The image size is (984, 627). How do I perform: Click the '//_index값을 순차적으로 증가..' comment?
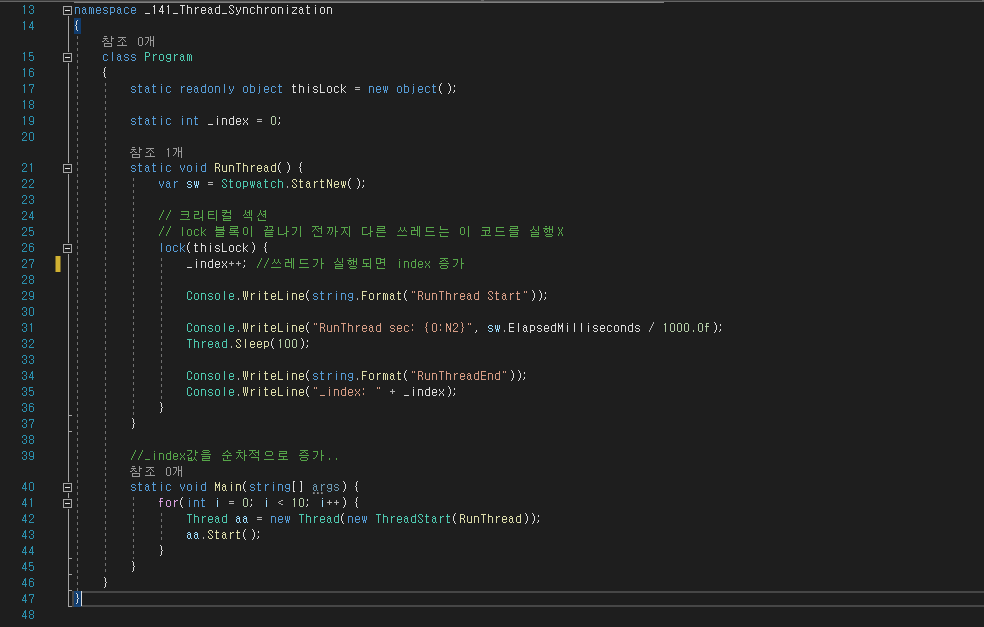[x=234, y=456]
